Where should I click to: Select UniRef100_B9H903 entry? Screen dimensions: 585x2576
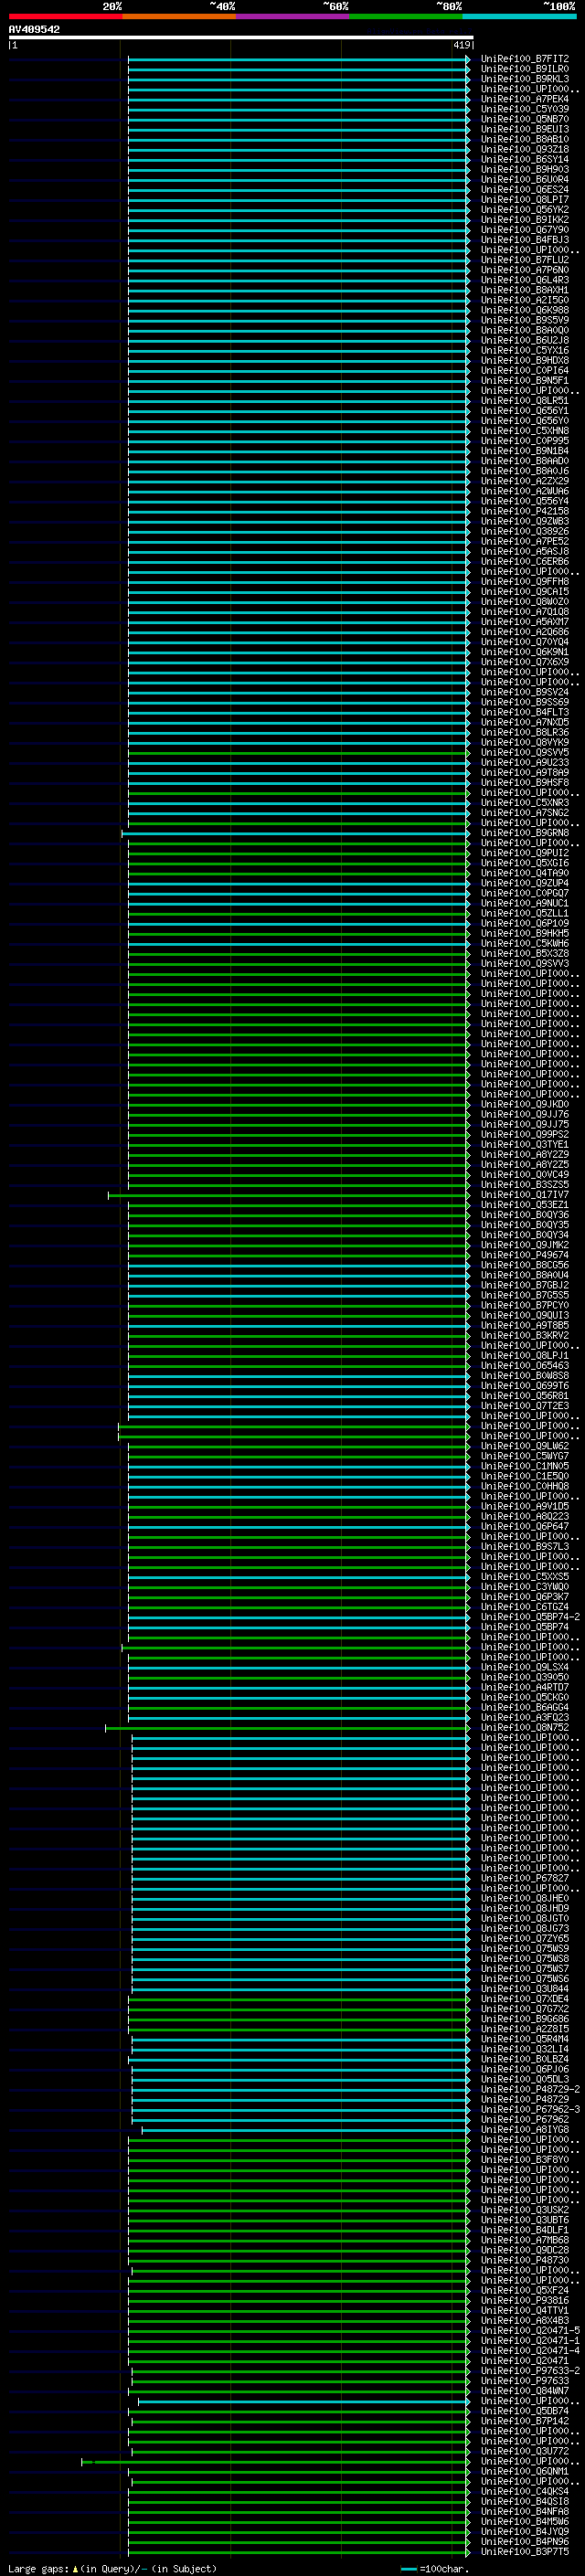coord(524,169)
